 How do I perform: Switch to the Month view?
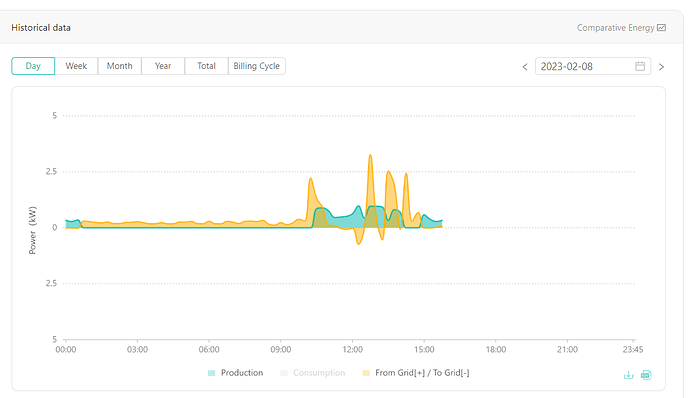click(119, 66)
